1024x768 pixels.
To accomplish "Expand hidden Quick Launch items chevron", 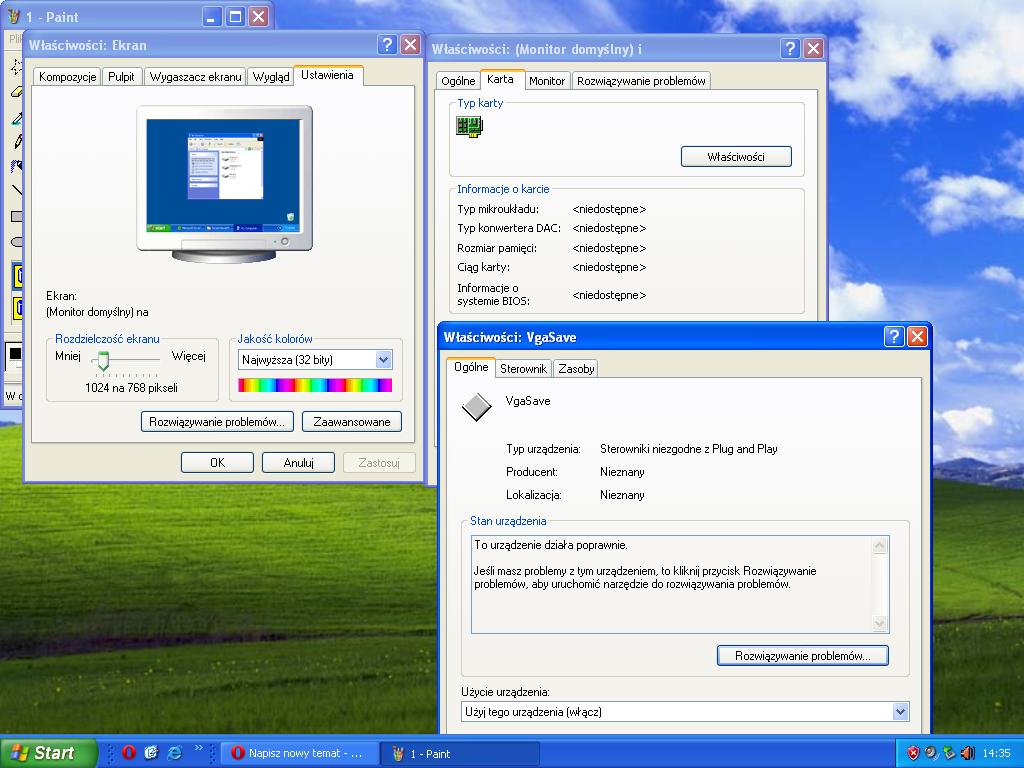I will point(199,748).
